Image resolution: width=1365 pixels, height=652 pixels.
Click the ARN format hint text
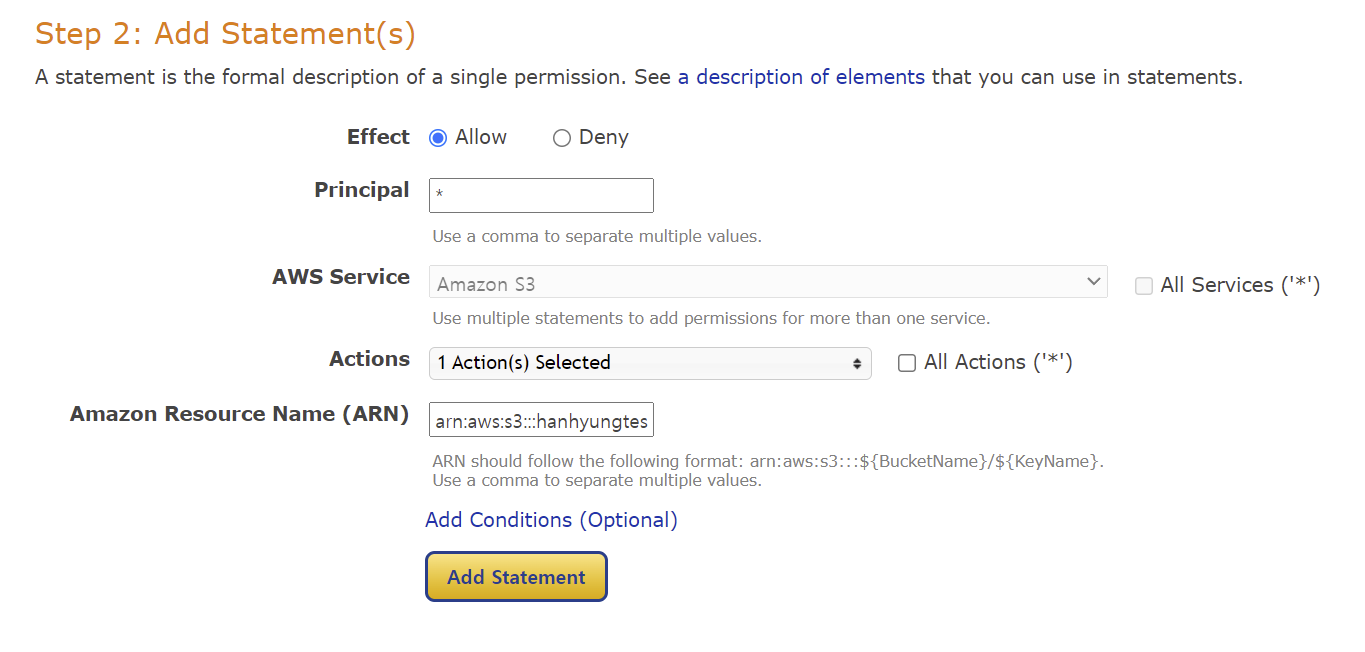tap(767, 462)
